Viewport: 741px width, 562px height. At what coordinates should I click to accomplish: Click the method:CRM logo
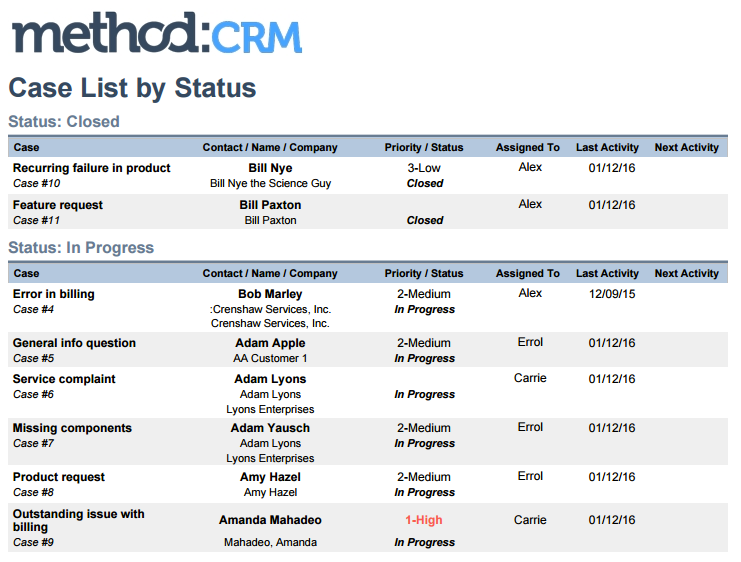[x=157, y=33]
